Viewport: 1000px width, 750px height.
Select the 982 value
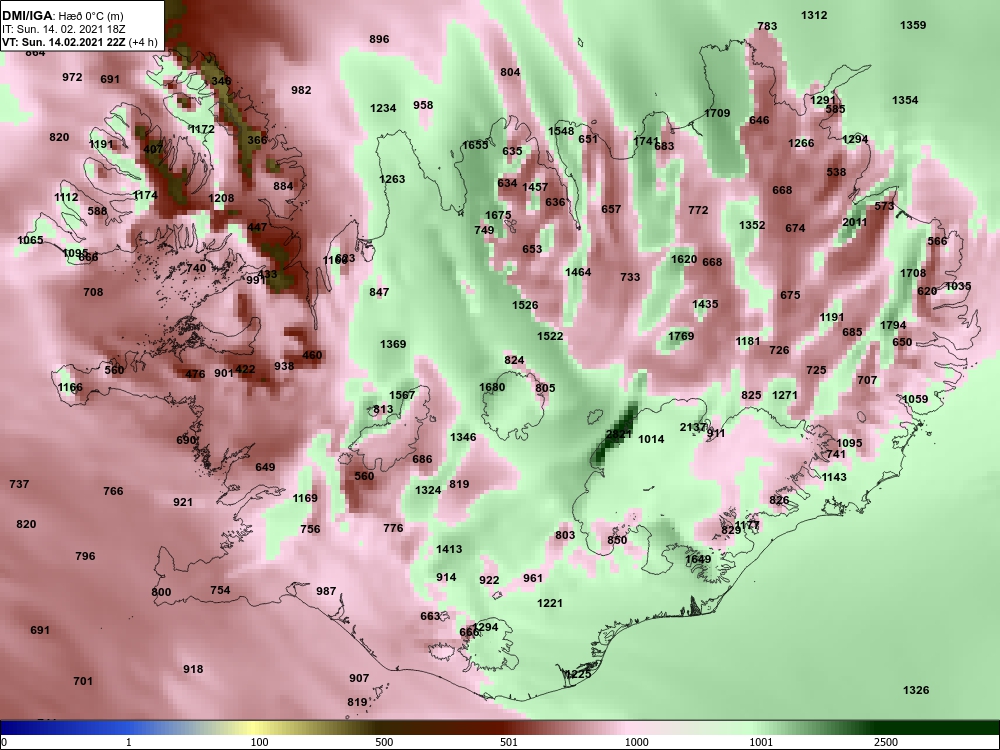click(301, 90)
